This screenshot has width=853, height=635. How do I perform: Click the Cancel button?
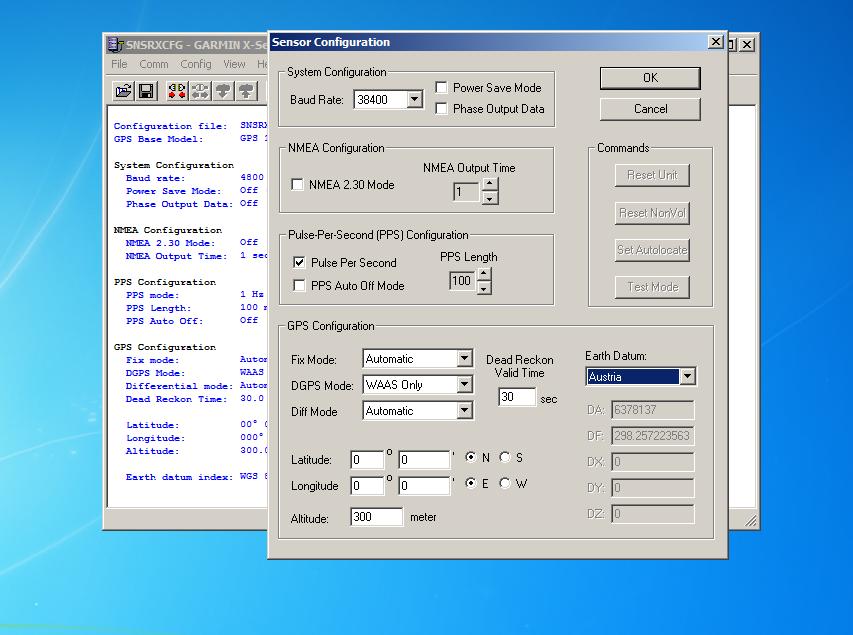tap(650, 109)
